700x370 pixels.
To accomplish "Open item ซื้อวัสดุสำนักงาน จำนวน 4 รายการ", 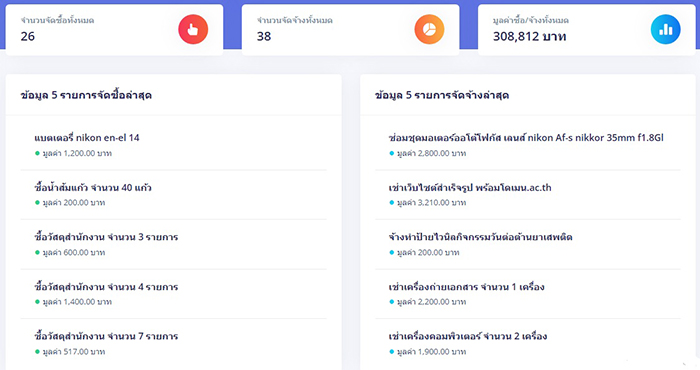I will (106, 287).
